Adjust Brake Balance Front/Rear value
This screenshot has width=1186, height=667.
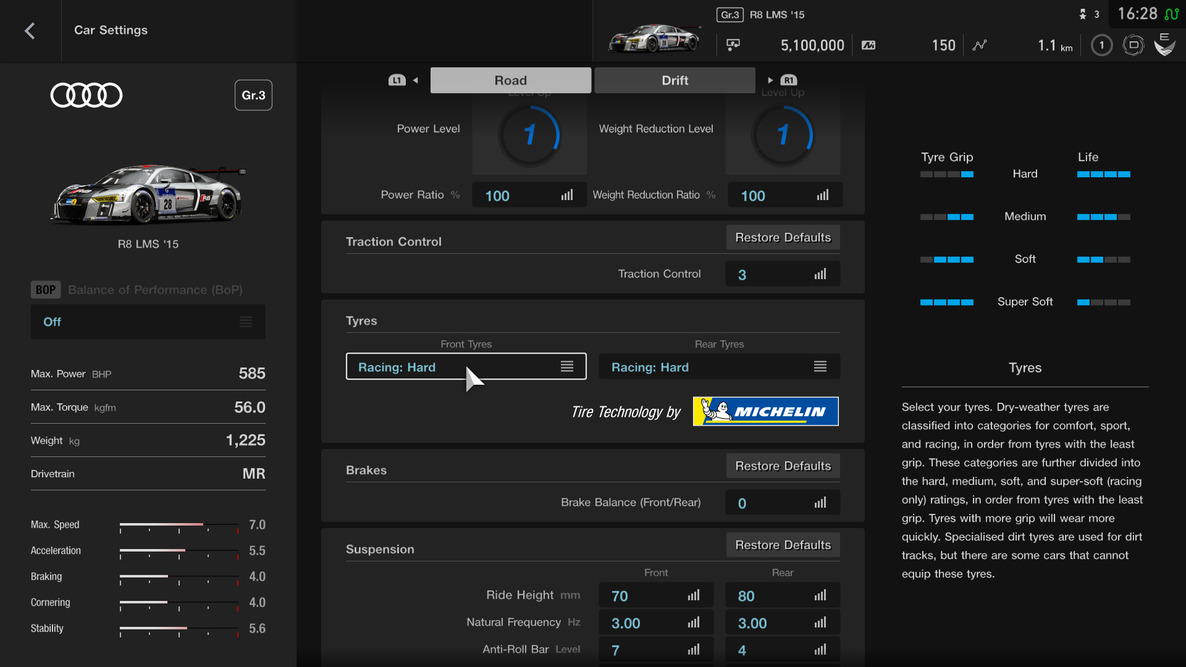782,503
